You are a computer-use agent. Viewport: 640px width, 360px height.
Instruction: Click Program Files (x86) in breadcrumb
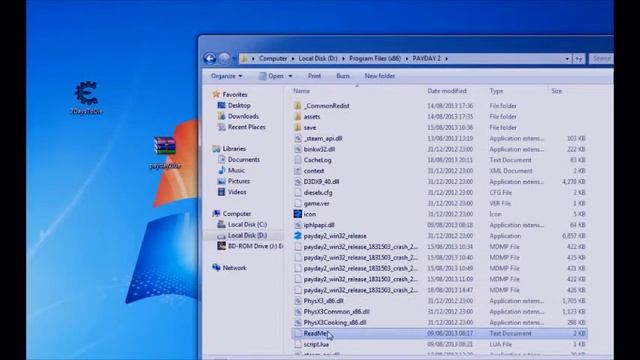pos(375,59)
